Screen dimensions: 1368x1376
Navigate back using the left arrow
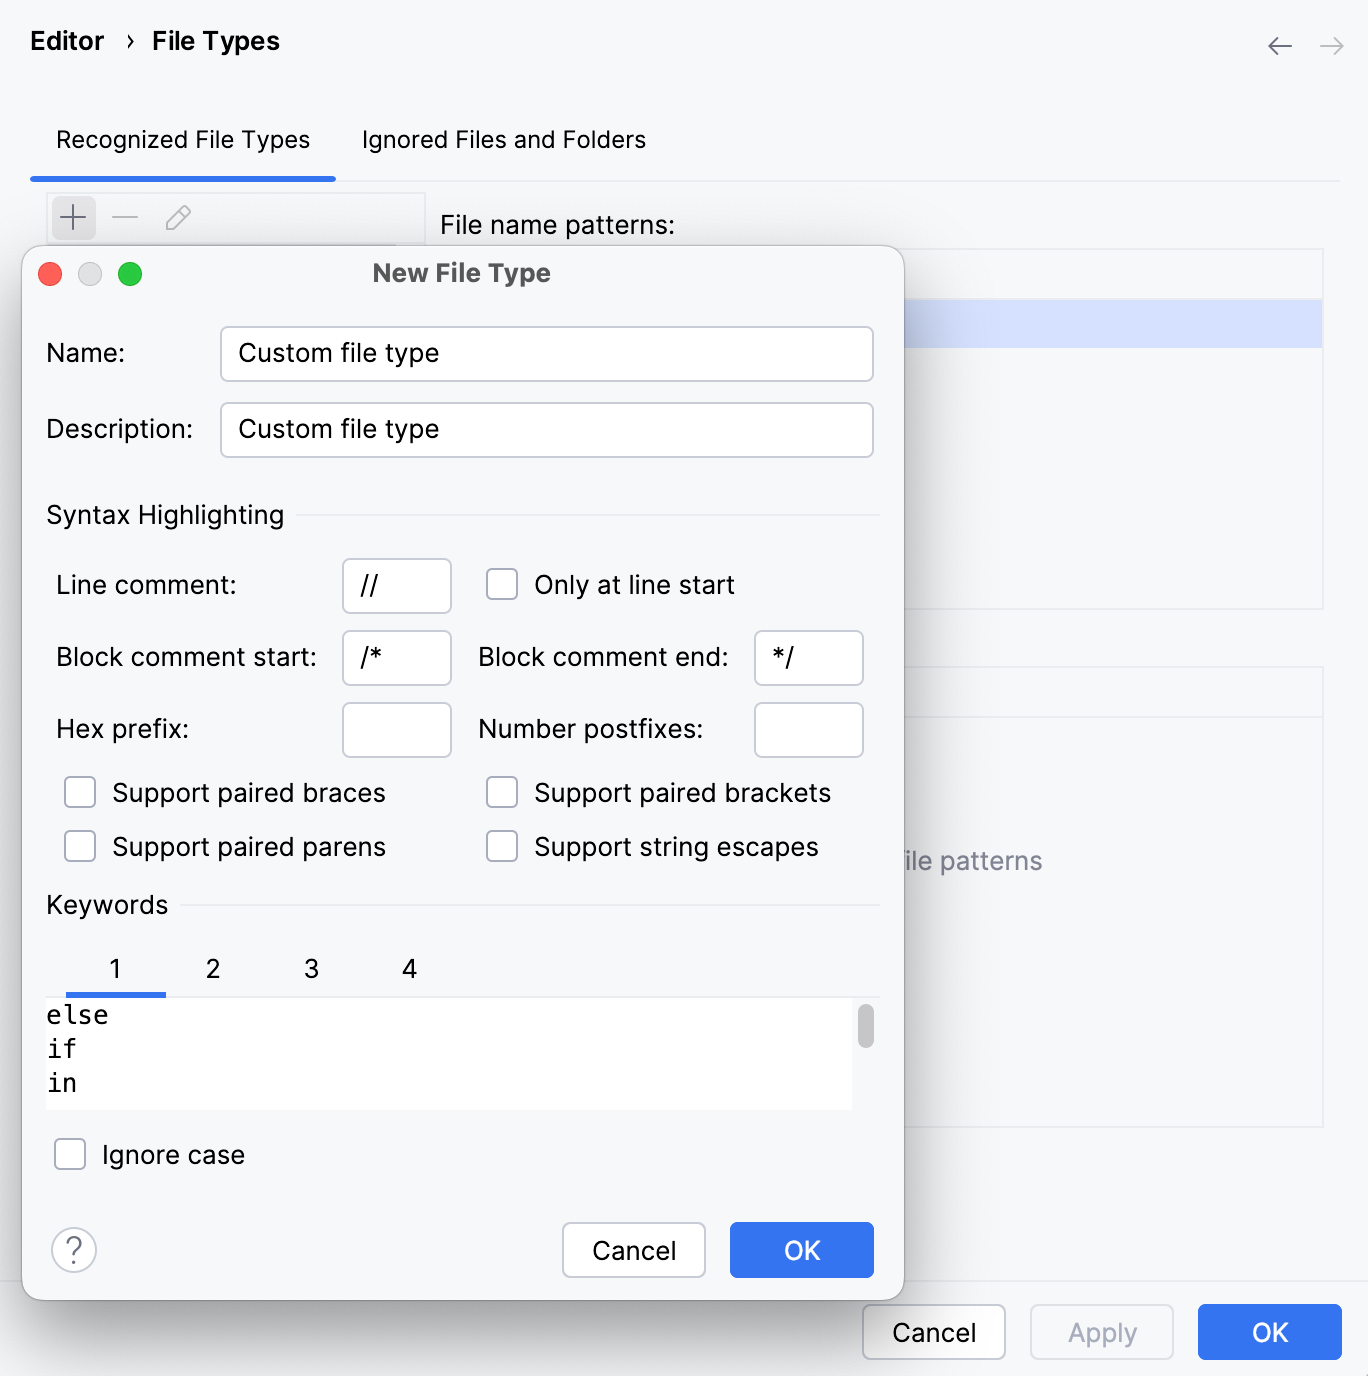tap(1280, 46)
